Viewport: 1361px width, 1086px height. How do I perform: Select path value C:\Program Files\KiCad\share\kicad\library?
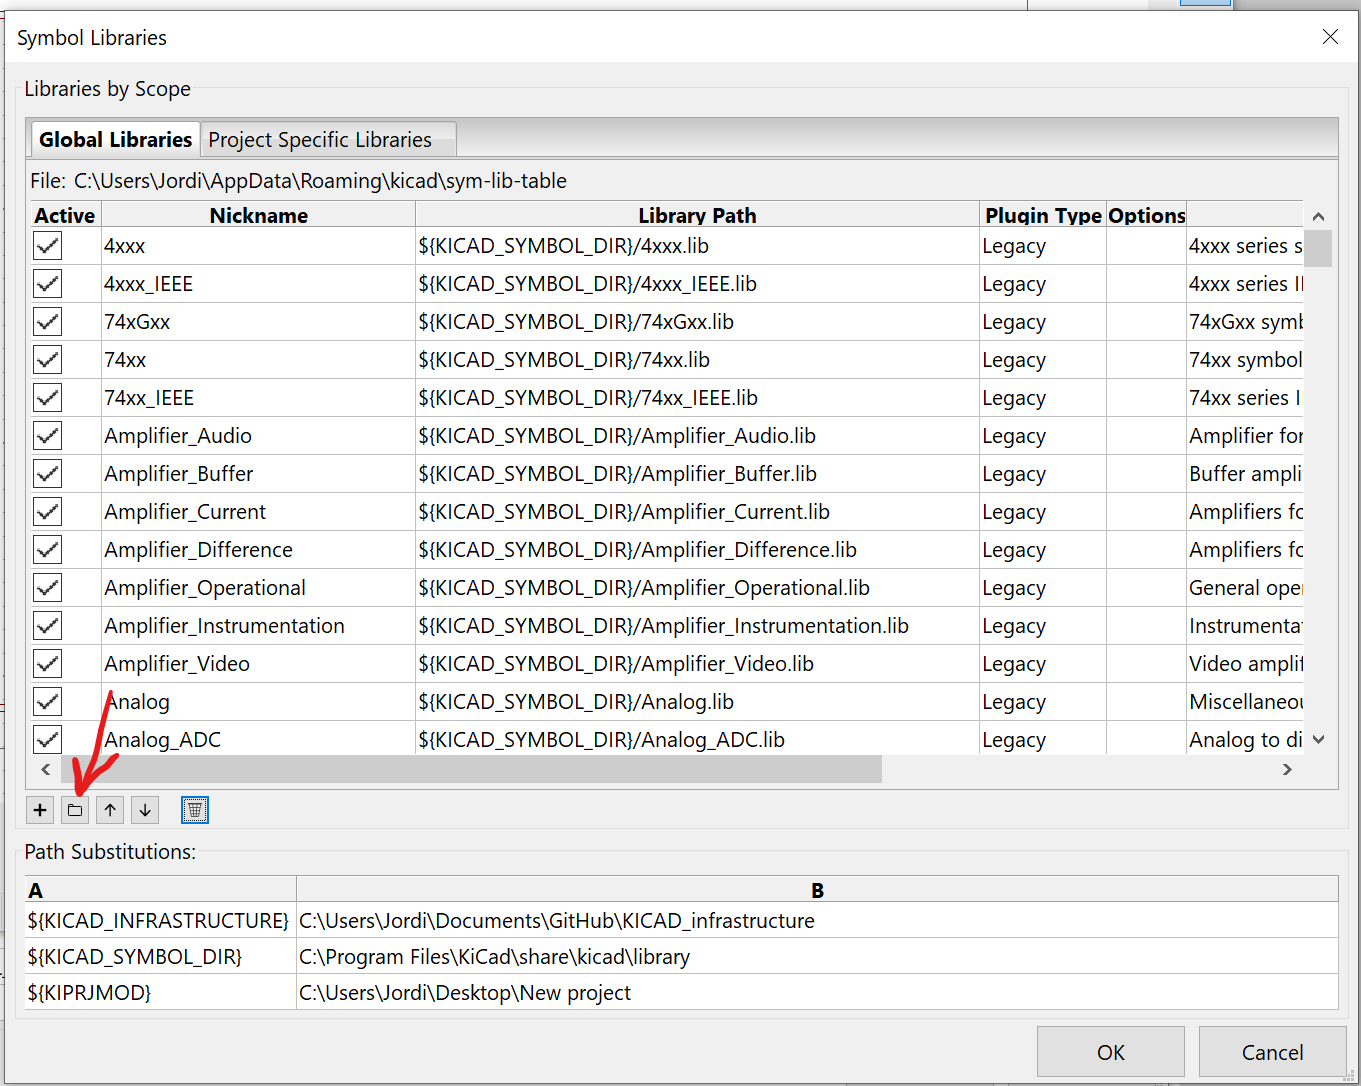[817, 956]
